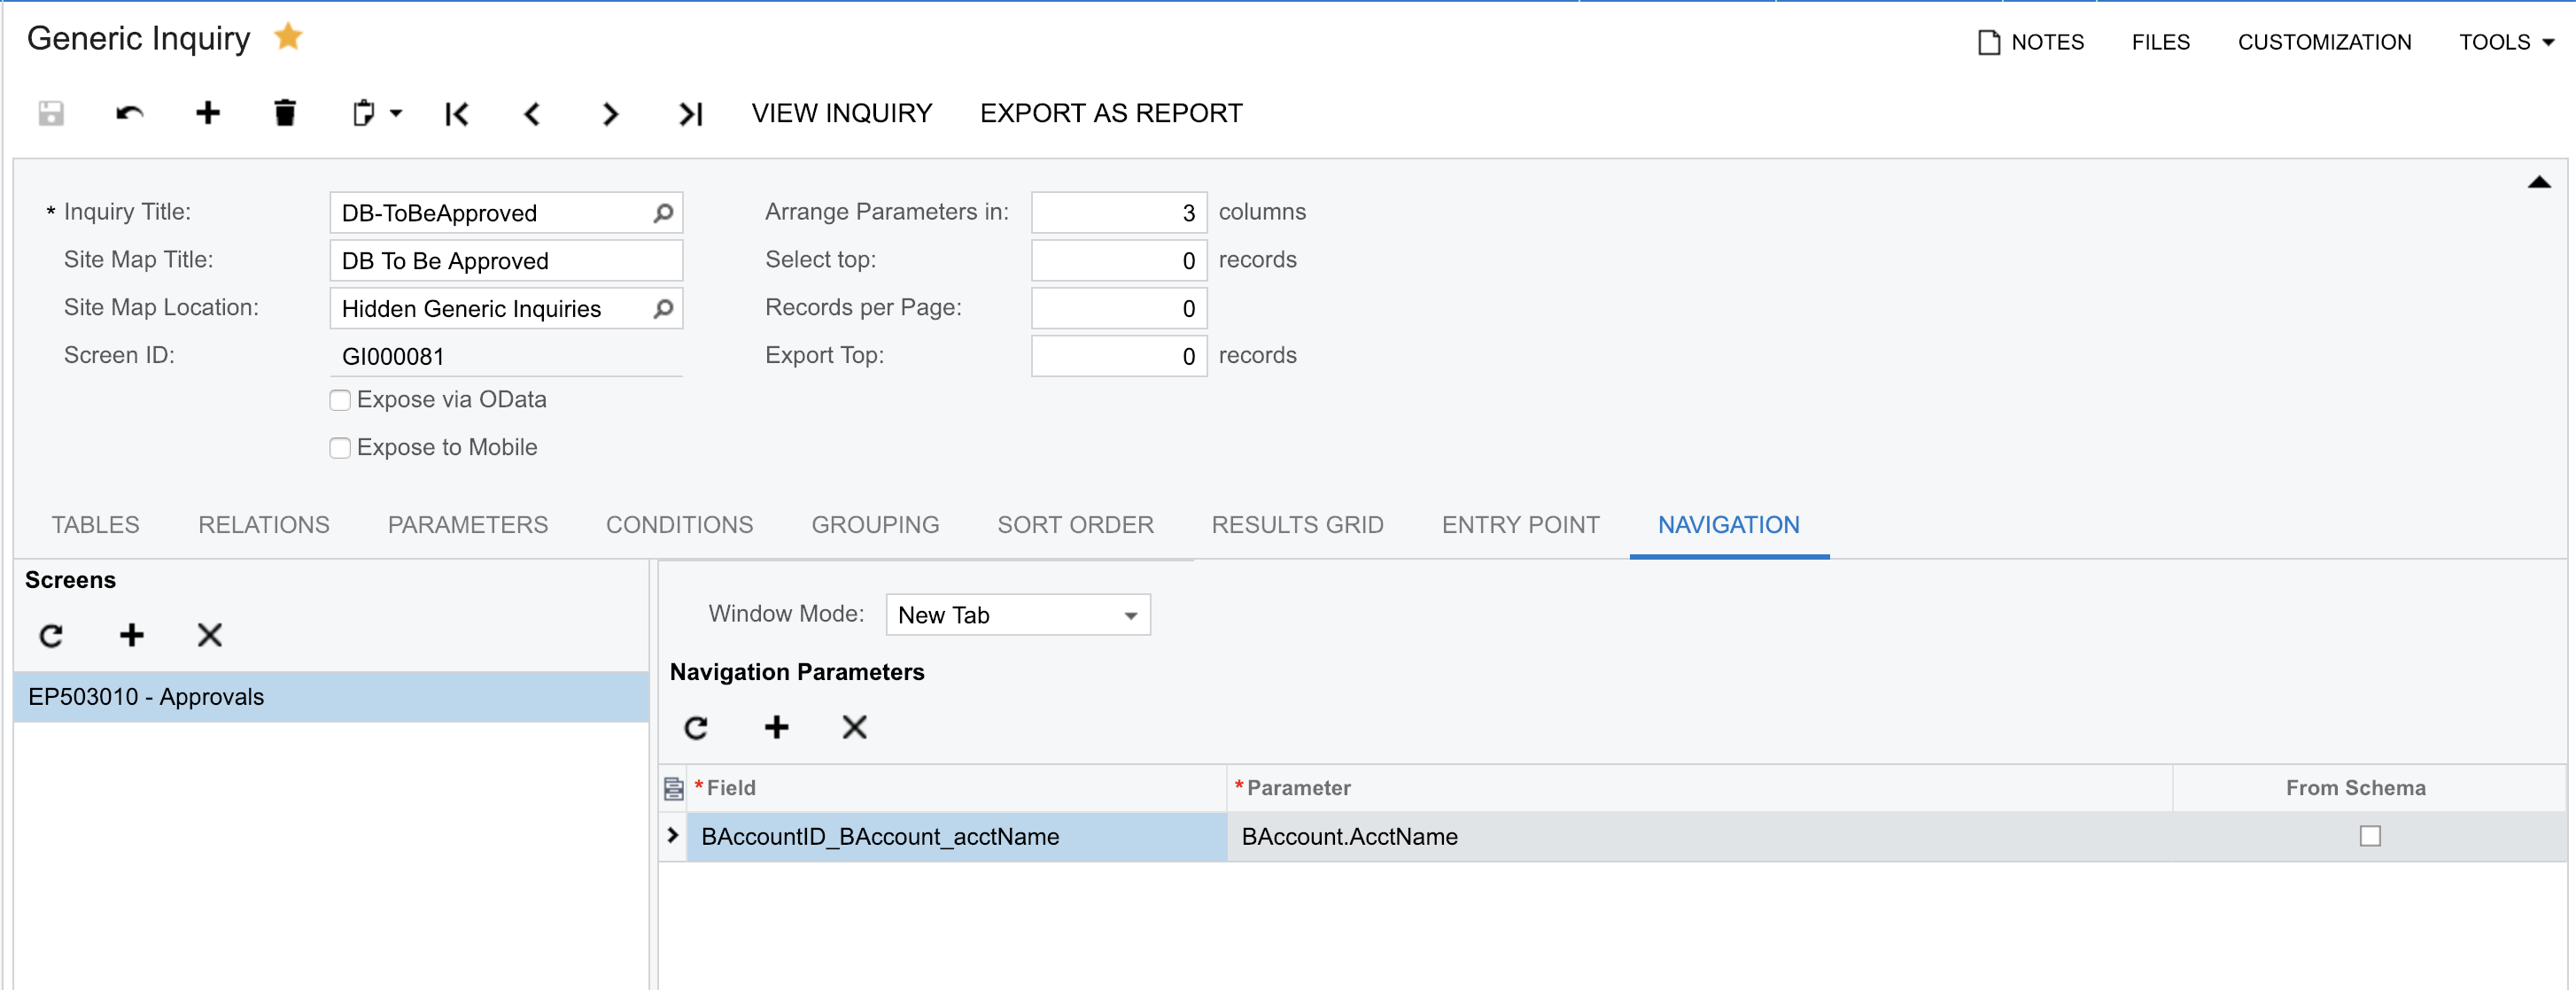Screen dimensions: 2576x990
Task: Enable Expose via OData checkbox
Action: pyautogui.click(x=340, y=400)
